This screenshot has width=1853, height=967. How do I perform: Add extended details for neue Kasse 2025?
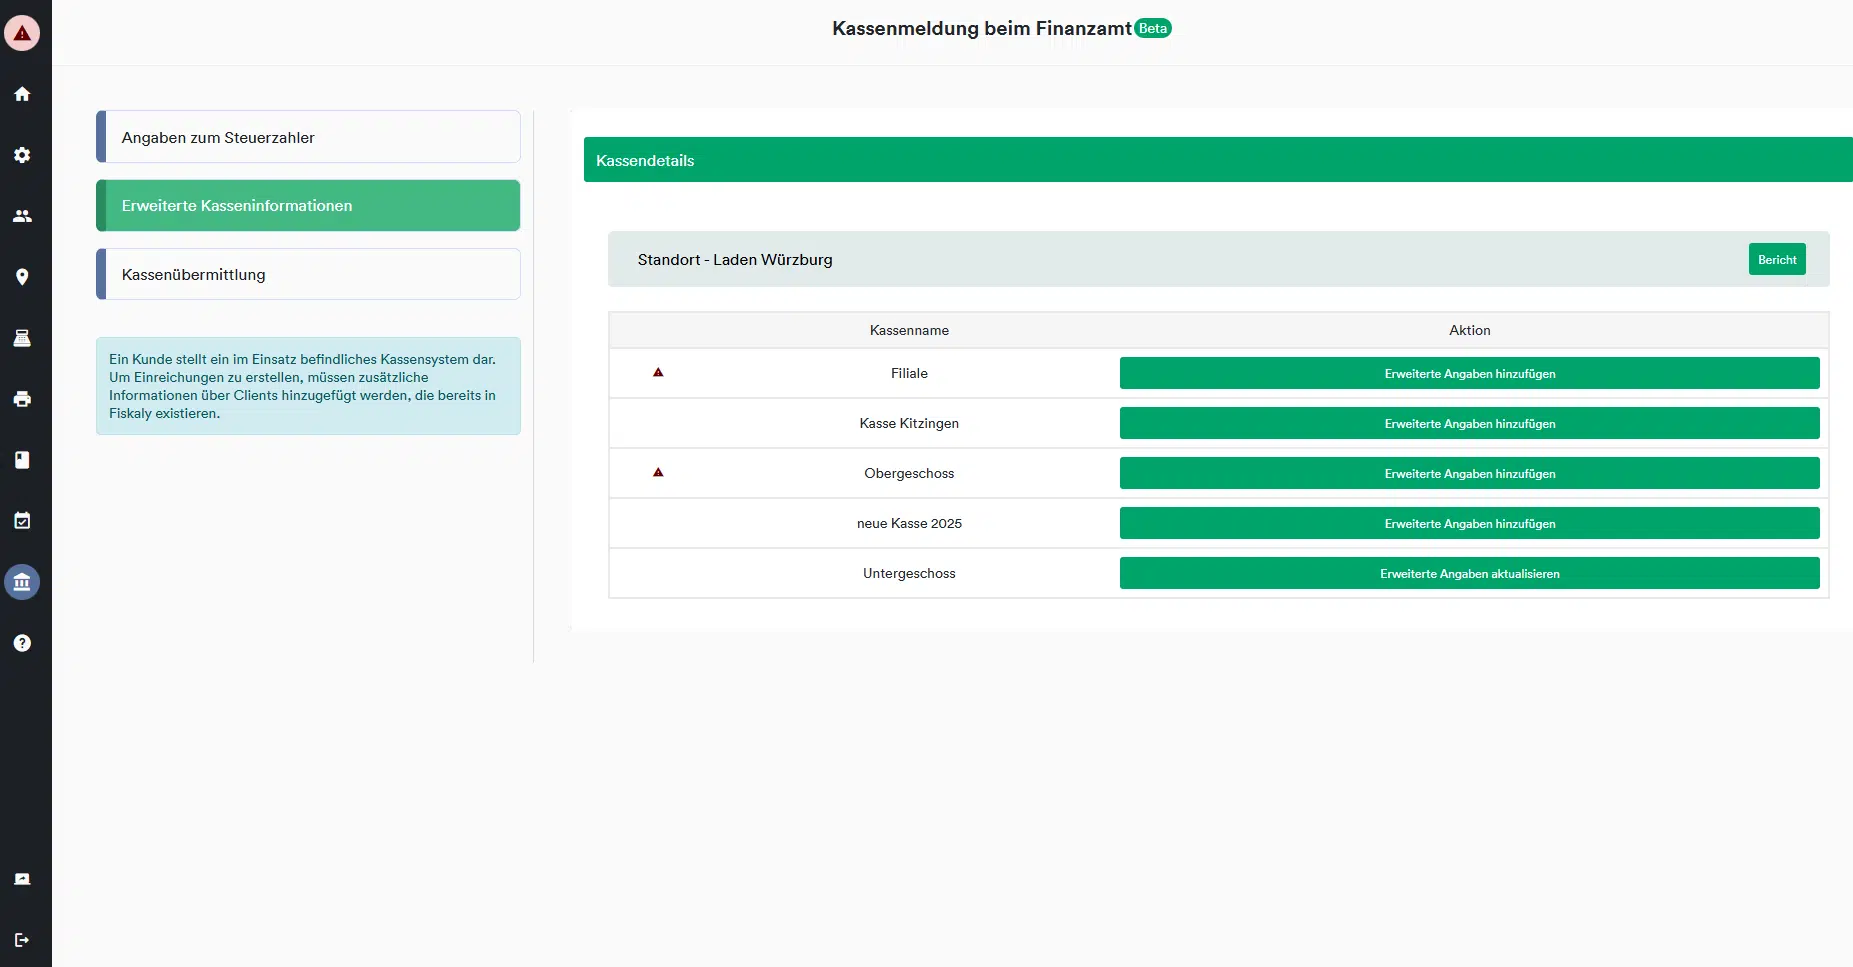click(x=1469, y=523)
